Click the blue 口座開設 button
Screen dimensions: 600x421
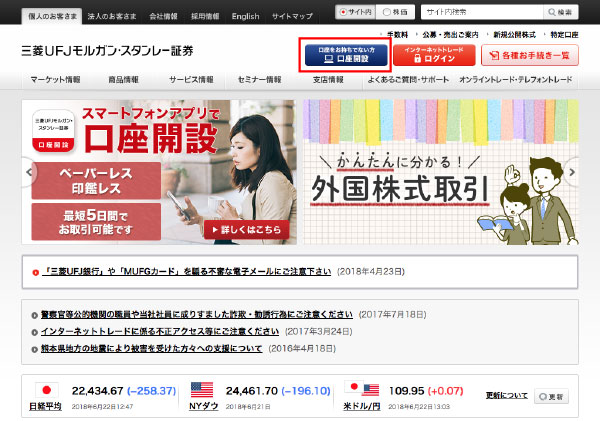coord(346,55)
